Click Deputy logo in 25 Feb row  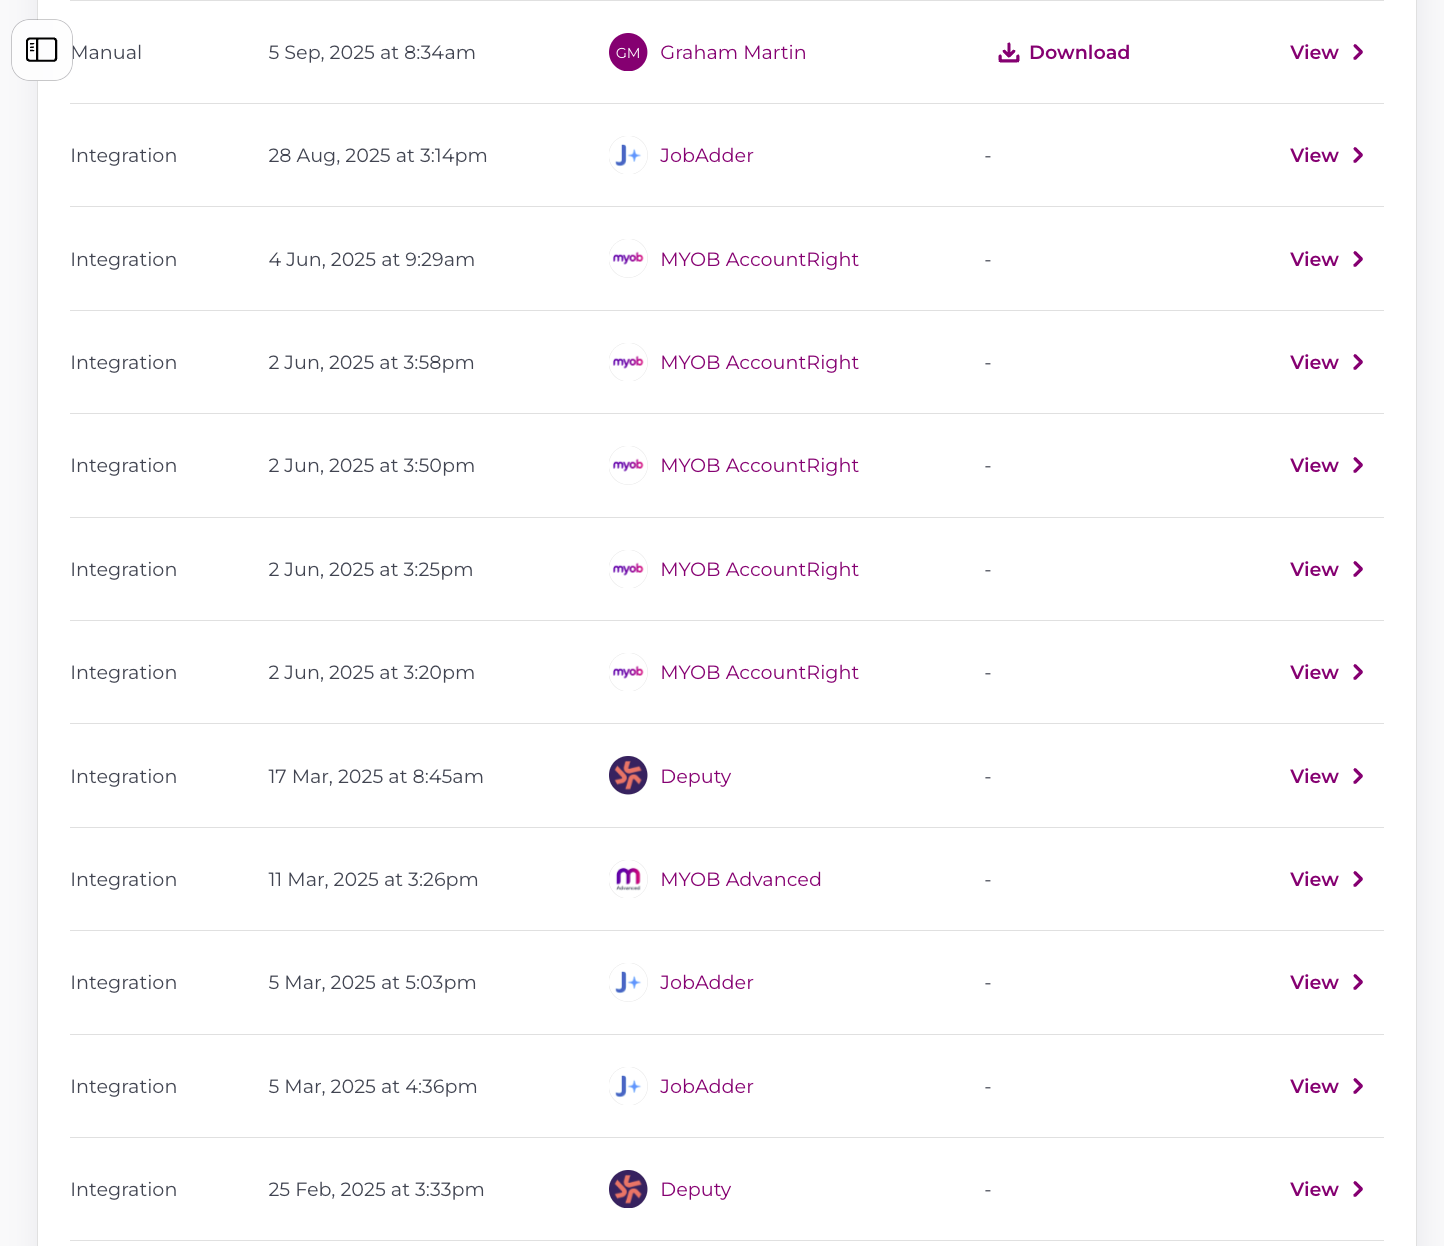point(628,1189)
